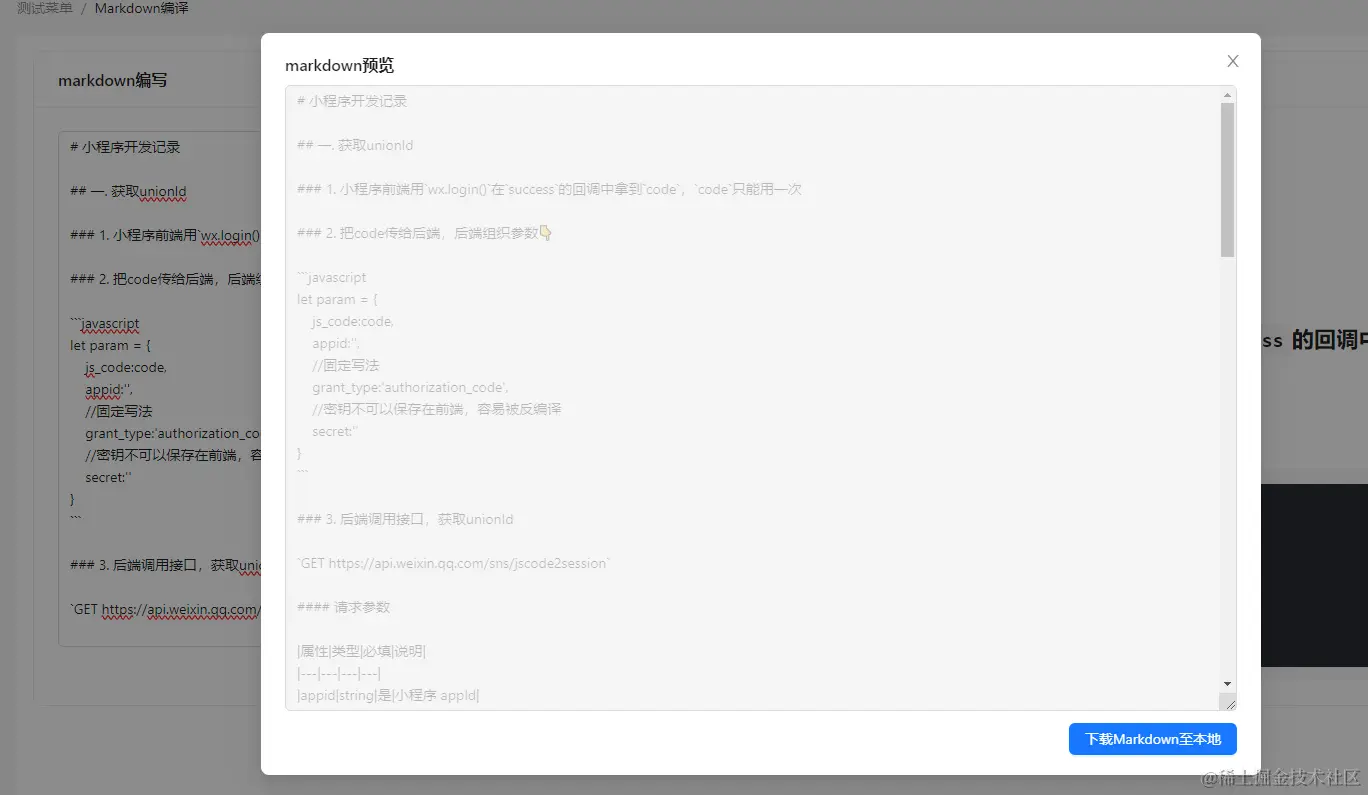Click the 'markdown编写' heading in background page
The image size is (1368, 795).
tap(113, 80)
